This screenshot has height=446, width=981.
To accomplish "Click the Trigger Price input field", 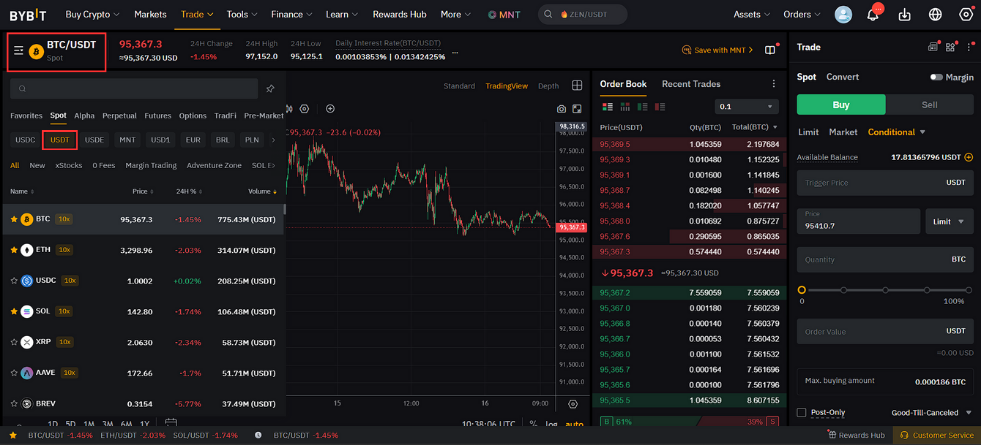I will (x=885, y=183).
